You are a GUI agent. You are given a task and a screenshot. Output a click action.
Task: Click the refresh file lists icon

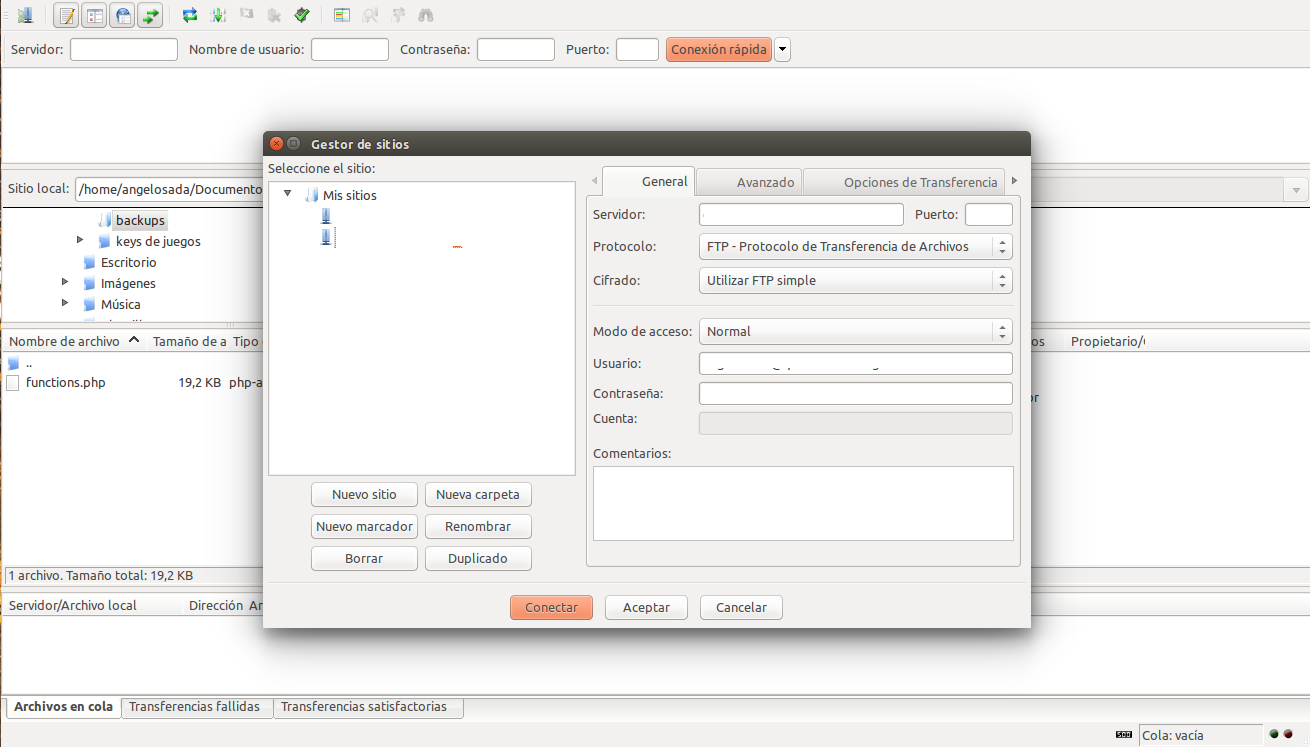coord(190,15)
